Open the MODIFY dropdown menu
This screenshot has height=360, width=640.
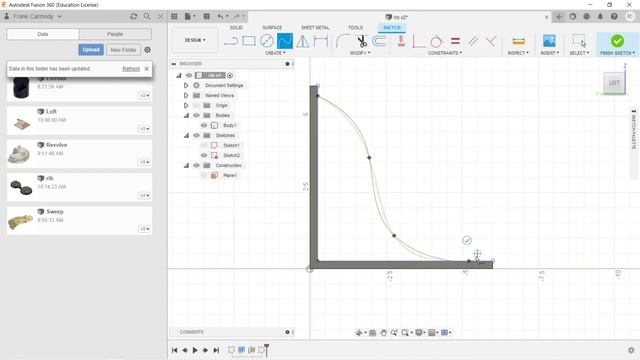point(360,53)
